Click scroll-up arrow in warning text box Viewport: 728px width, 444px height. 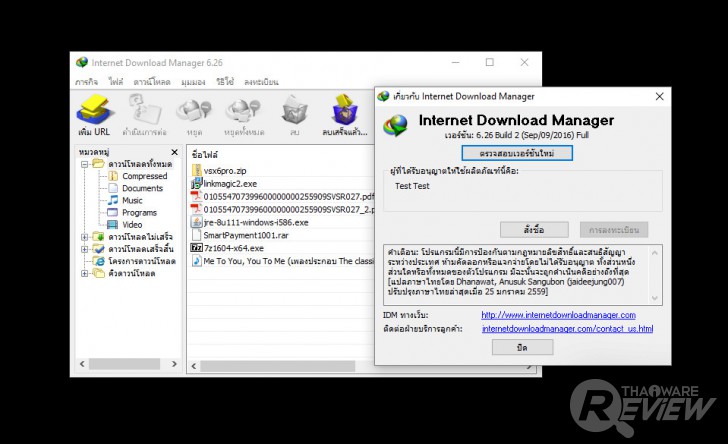coord(655,253)
